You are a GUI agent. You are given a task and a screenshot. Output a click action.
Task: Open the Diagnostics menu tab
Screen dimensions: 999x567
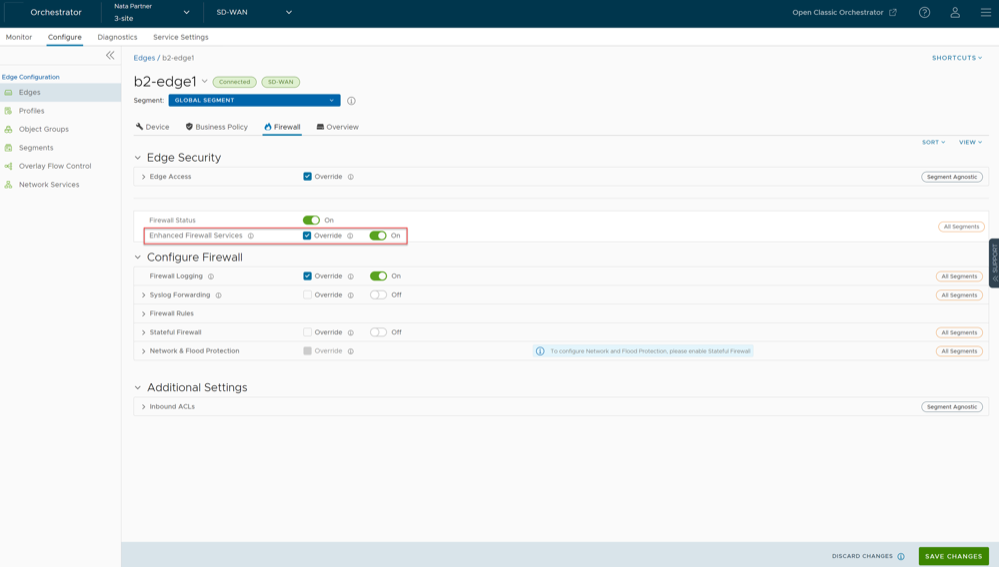117,37
